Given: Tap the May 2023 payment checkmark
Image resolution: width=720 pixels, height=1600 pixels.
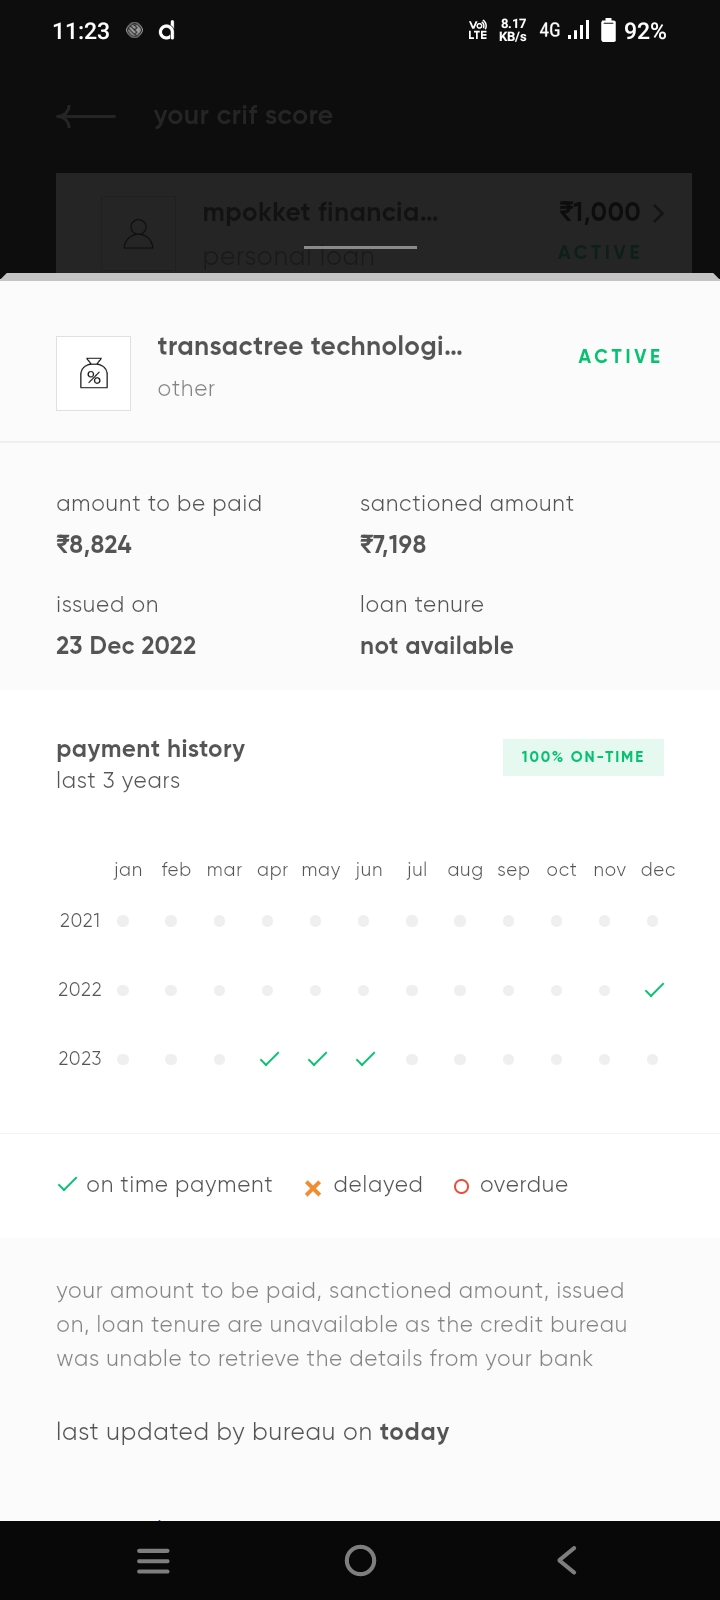Looking at the screenshot, I should click(x=317, y=1059).
